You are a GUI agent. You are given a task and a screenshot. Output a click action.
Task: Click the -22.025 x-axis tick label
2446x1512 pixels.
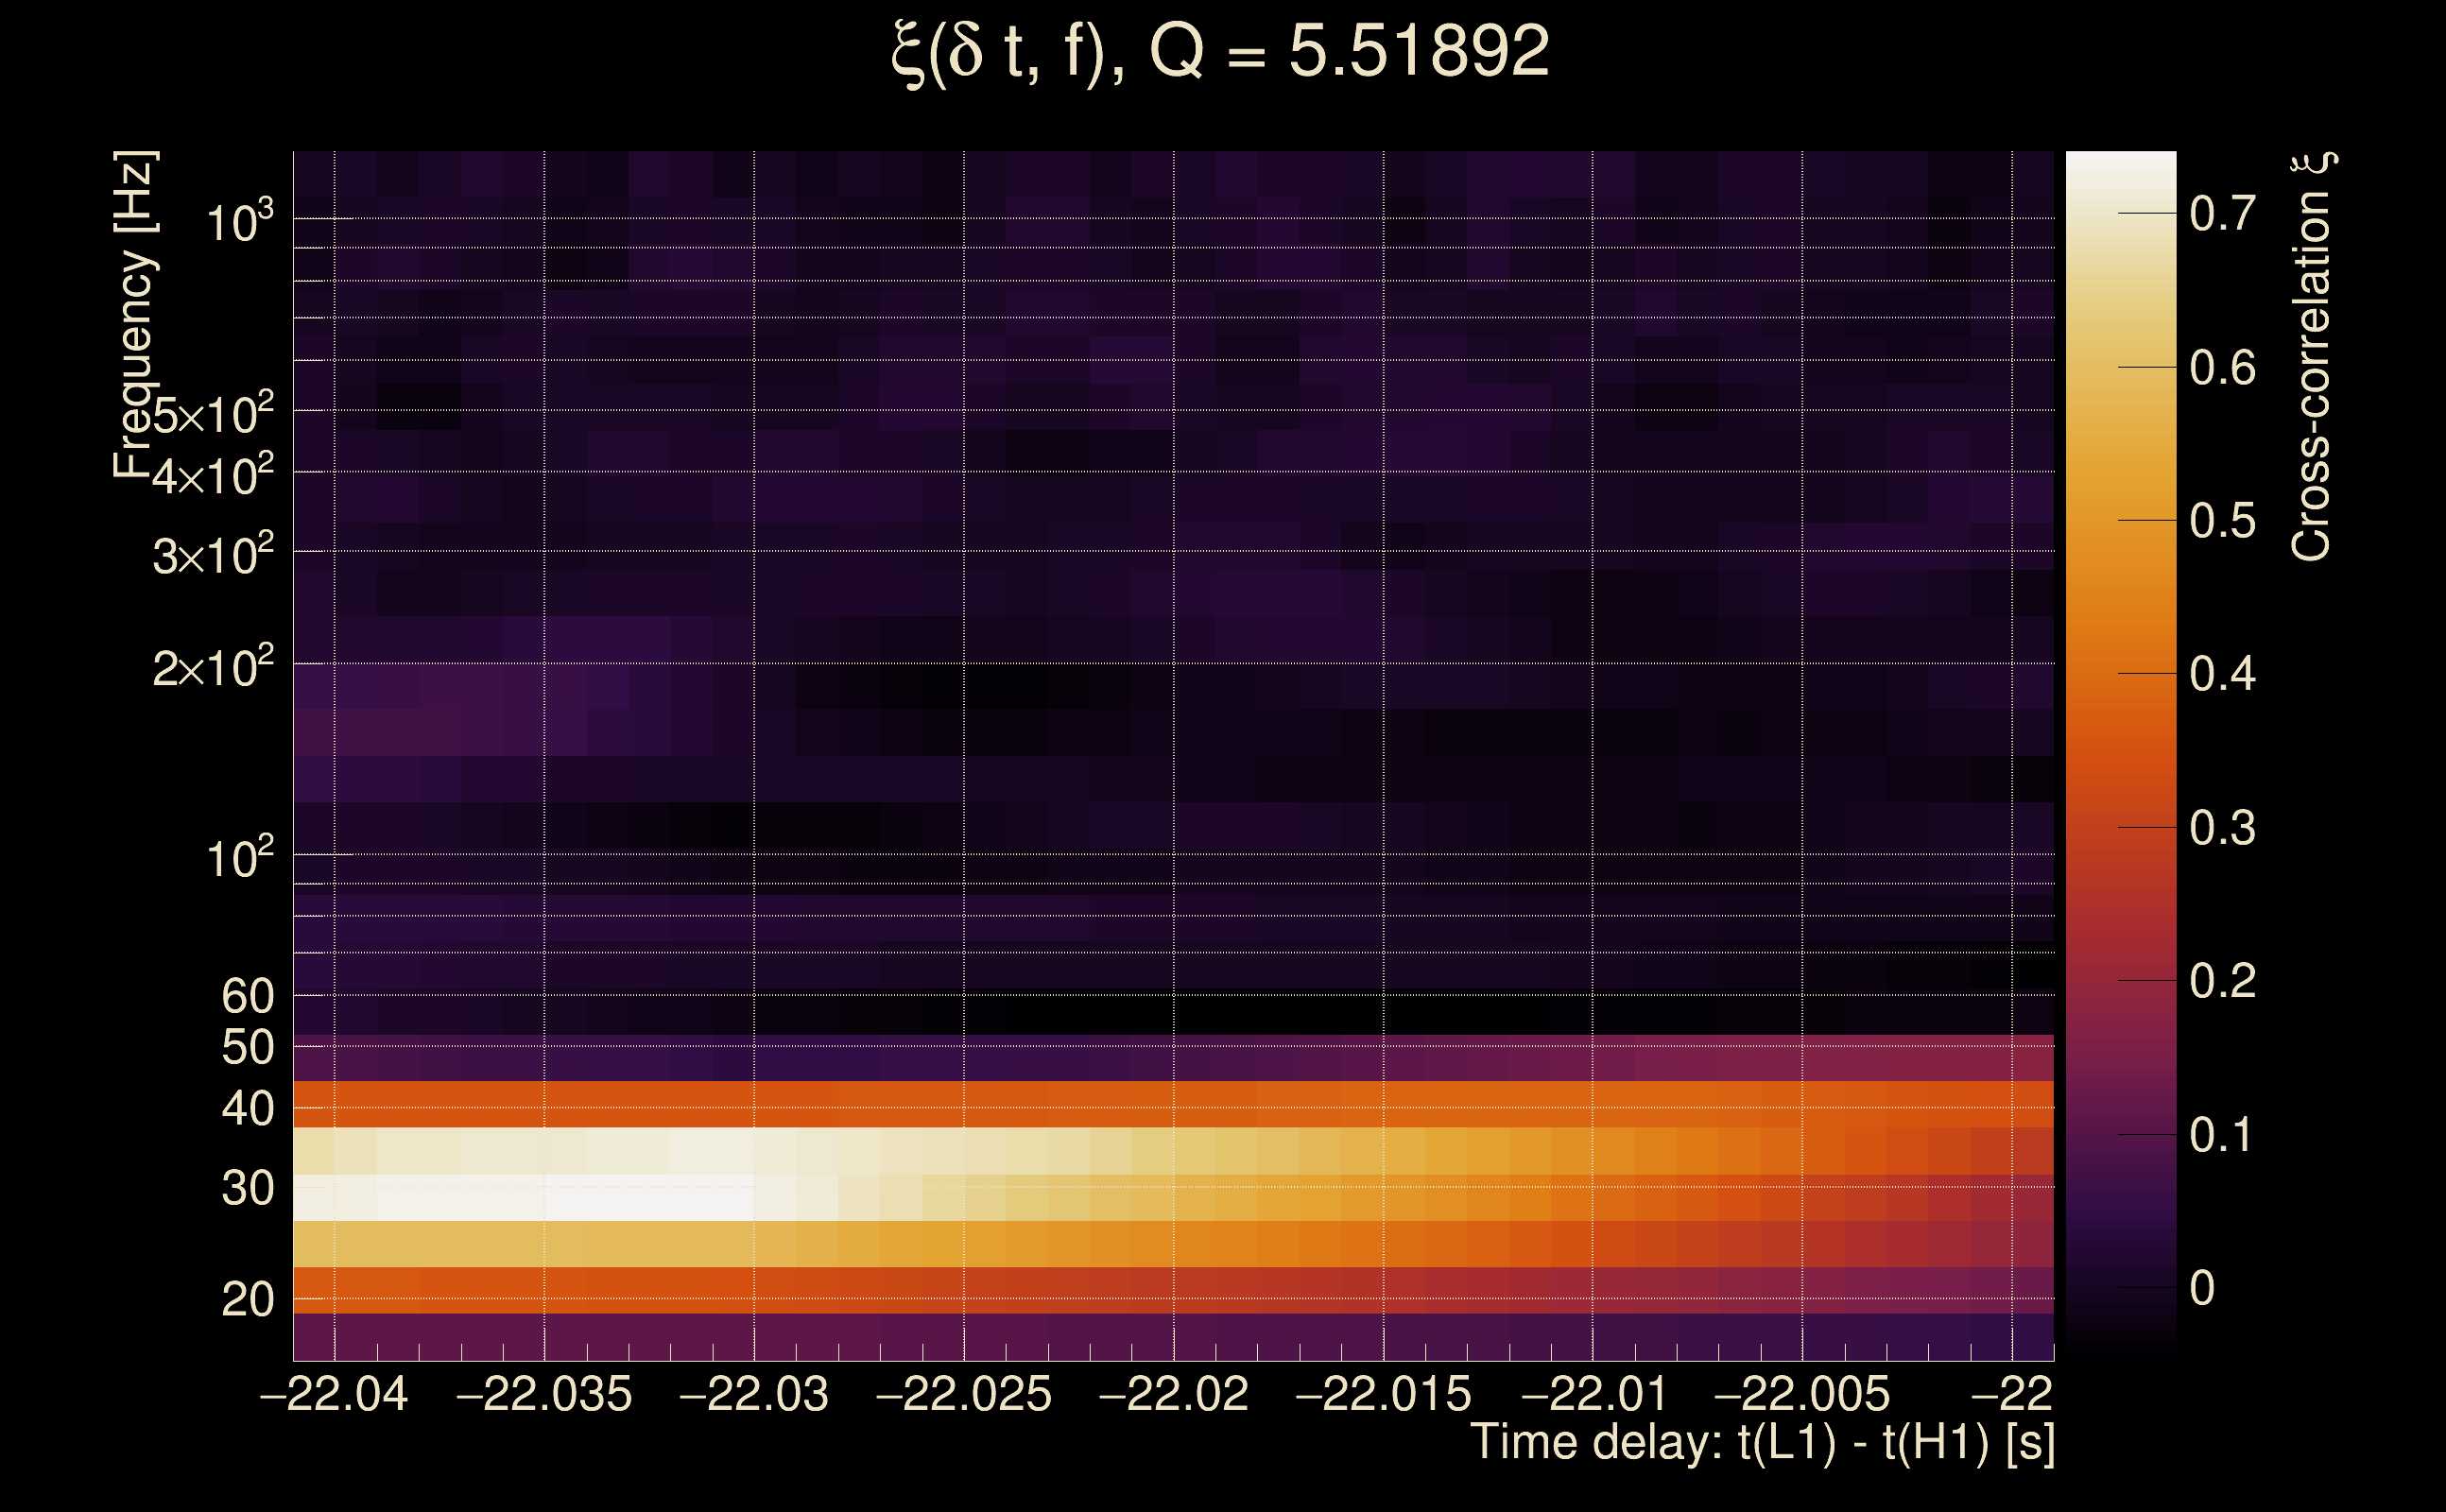(964, 1394)
